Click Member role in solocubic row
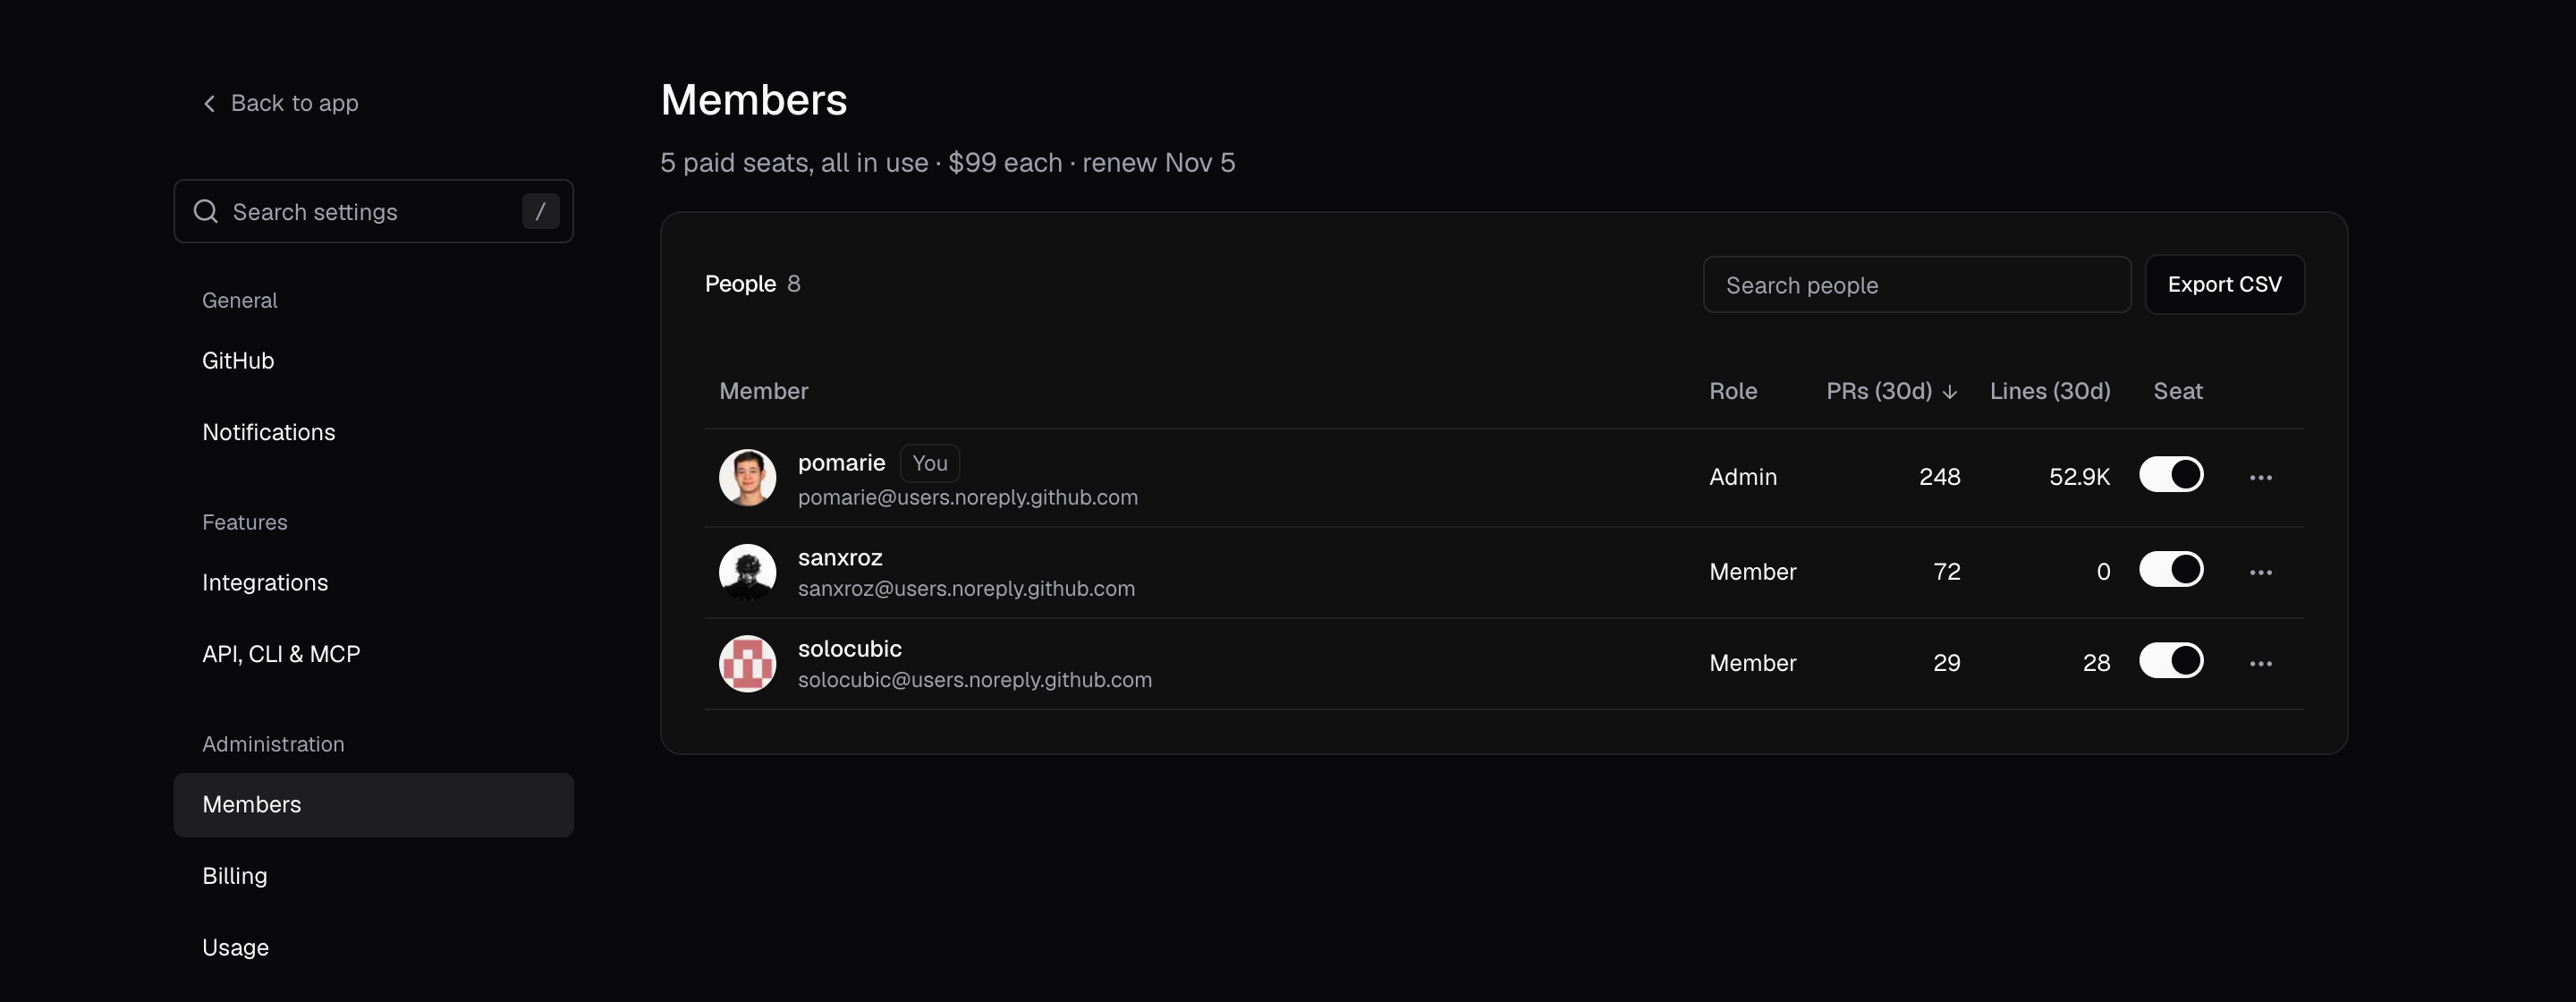The width and height of the screenshot is (2576, 1002). 1752,663
